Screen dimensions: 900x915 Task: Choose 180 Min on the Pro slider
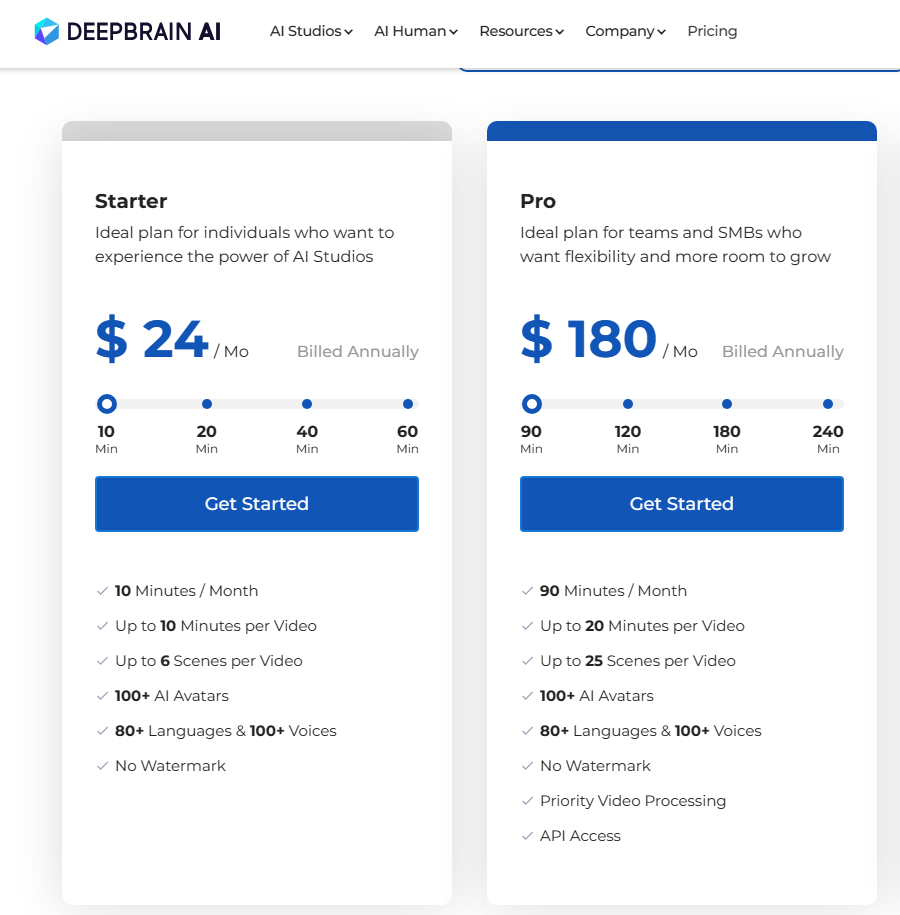pos(727,404)
